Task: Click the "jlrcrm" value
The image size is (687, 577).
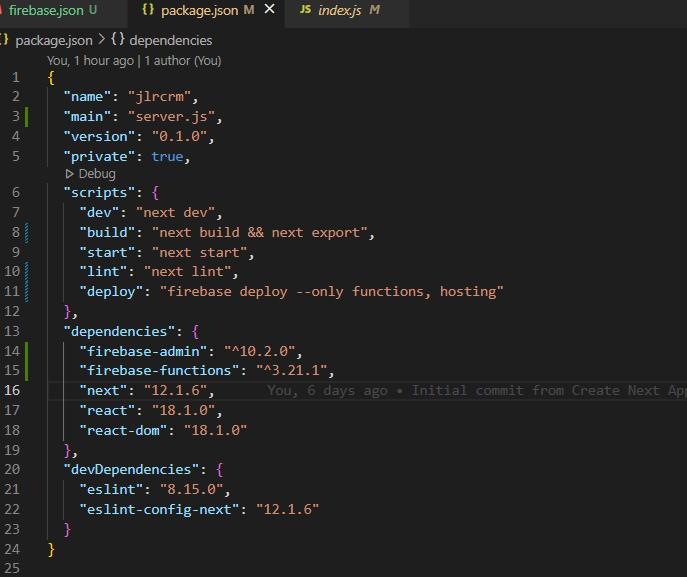Action: [x=159, y=97]
